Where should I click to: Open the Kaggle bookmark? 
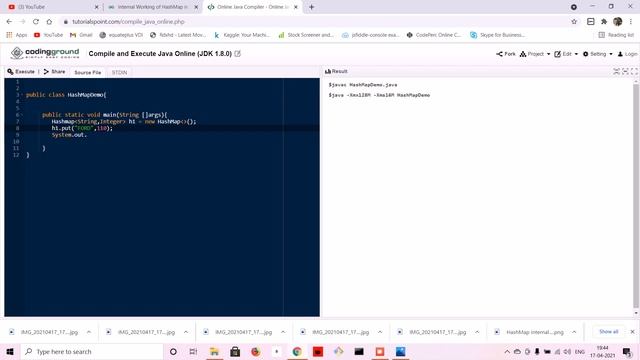pyautogui.click(x=242, y=35)
